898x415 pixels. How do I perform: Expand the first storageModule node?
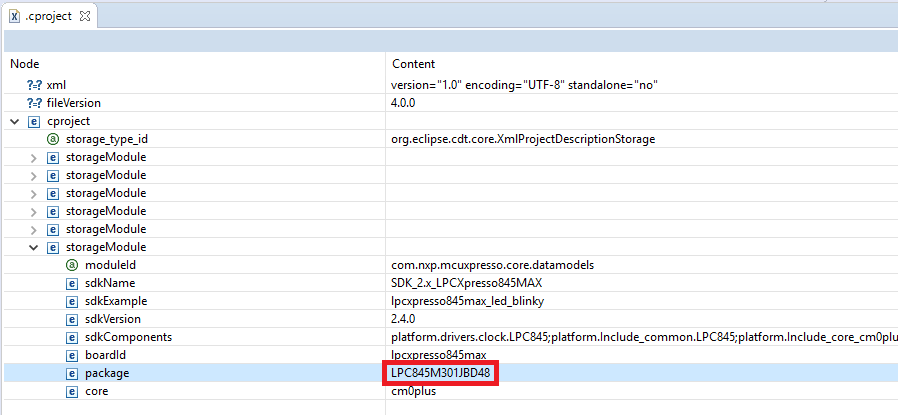point(33,157)
